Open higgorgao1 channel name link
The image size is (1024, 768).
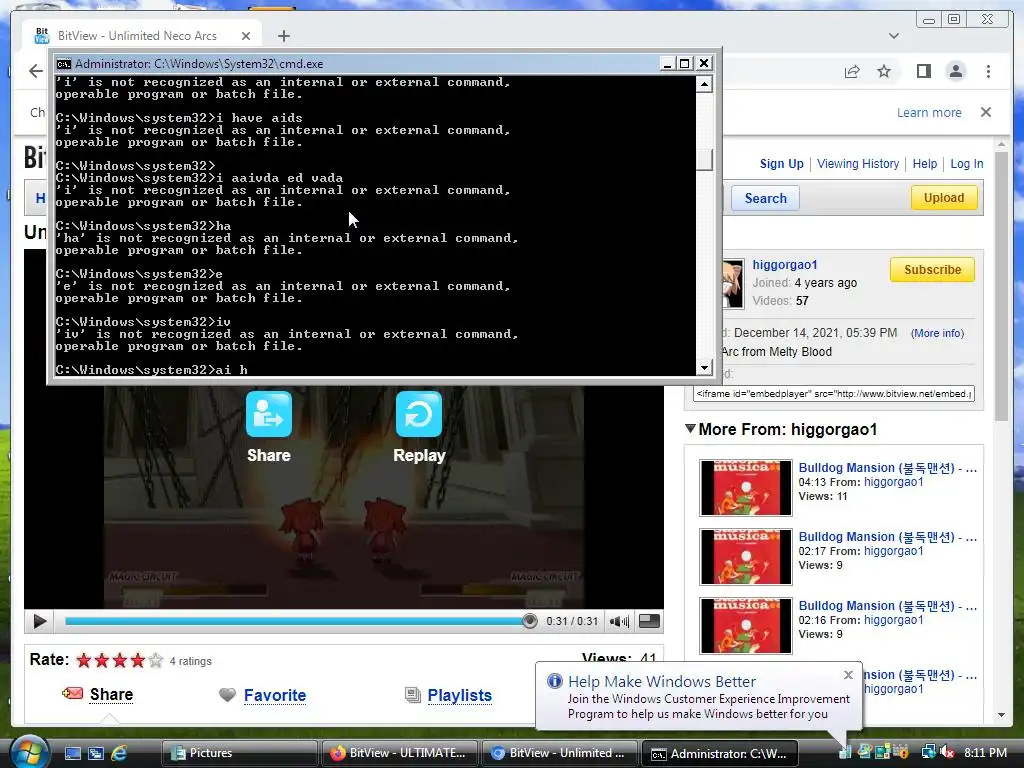(x=784, y=264)
